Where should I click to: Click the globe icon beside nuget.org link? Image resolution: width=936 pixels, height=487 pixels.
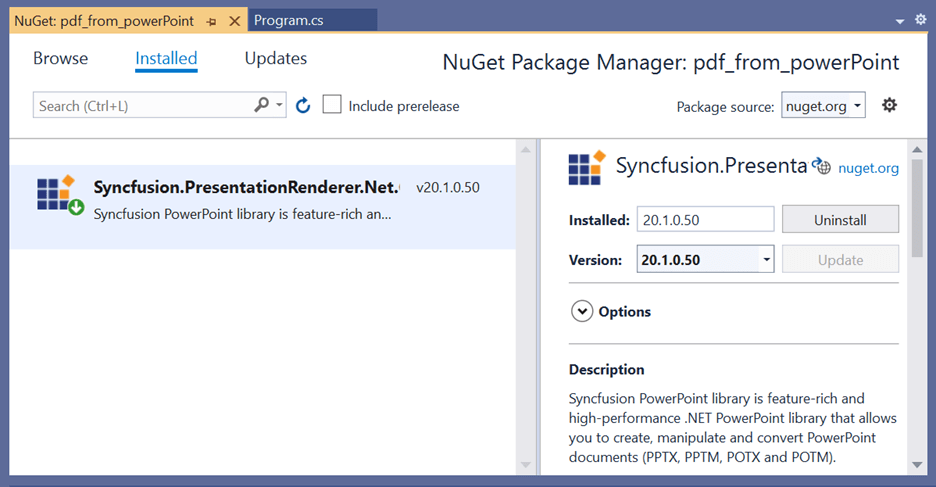point(822,167)
